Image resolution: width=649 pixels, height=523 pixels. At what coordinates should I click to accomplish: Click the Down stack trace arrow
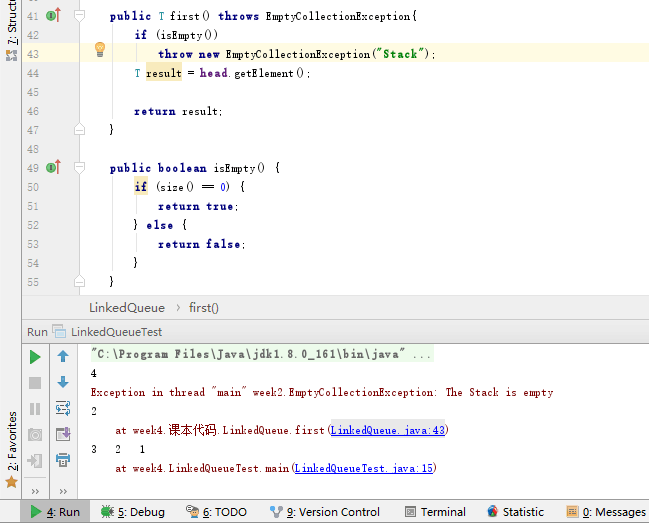(63, 382)
